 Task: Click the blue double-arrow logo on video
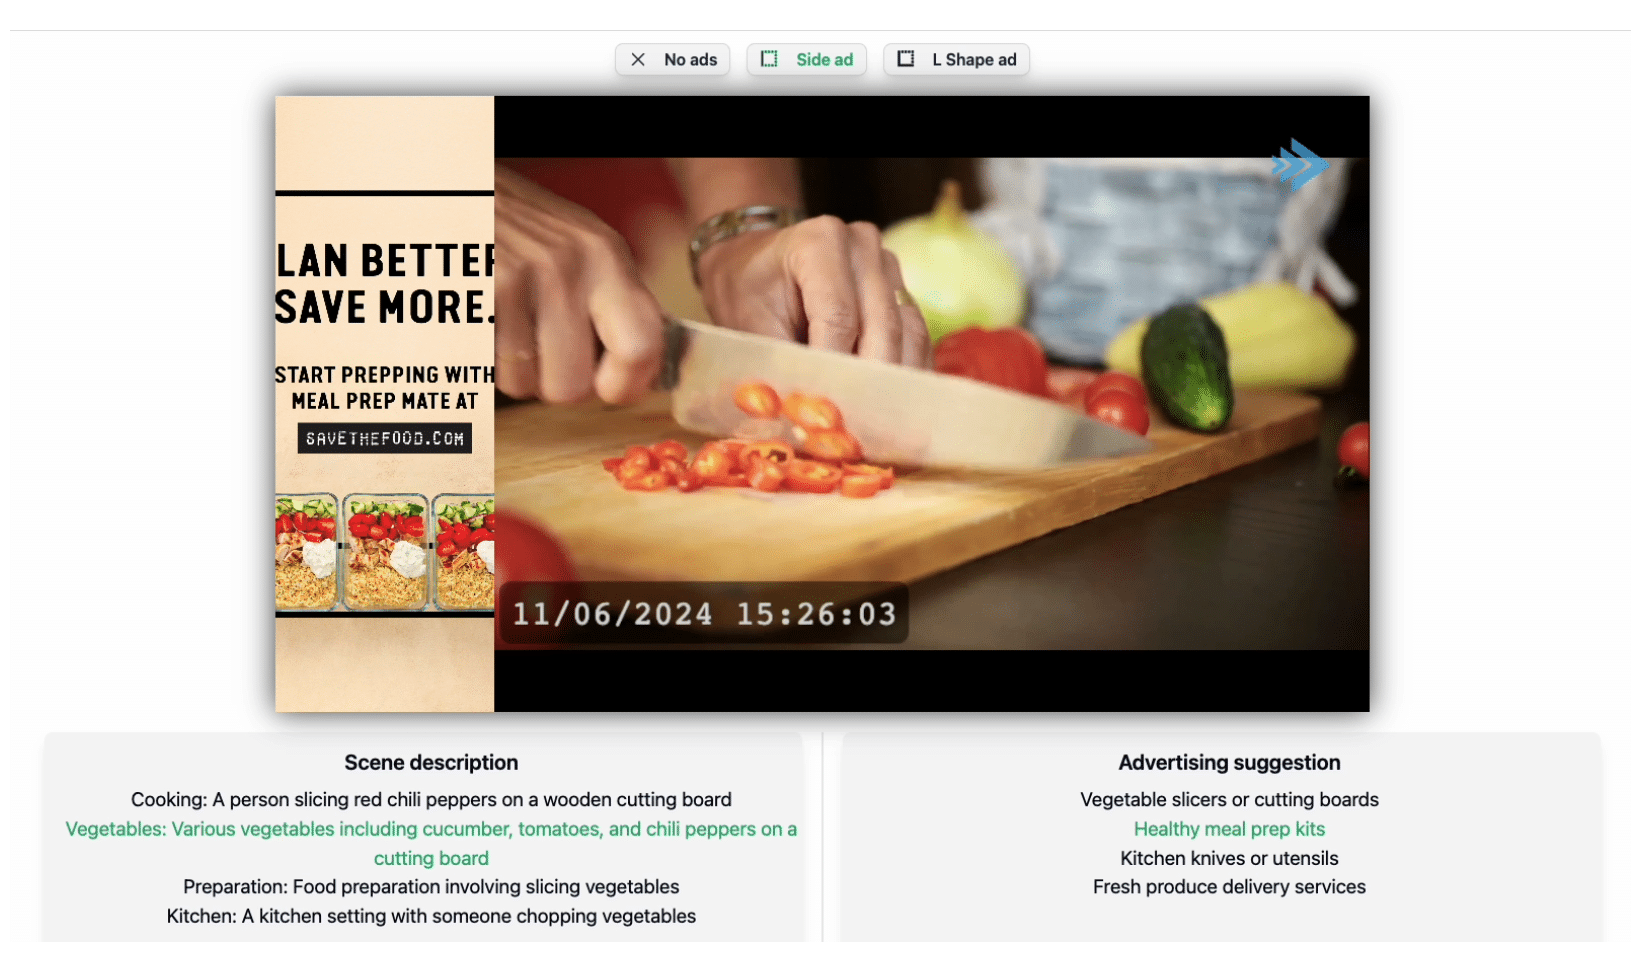[x=1300, y=165]
